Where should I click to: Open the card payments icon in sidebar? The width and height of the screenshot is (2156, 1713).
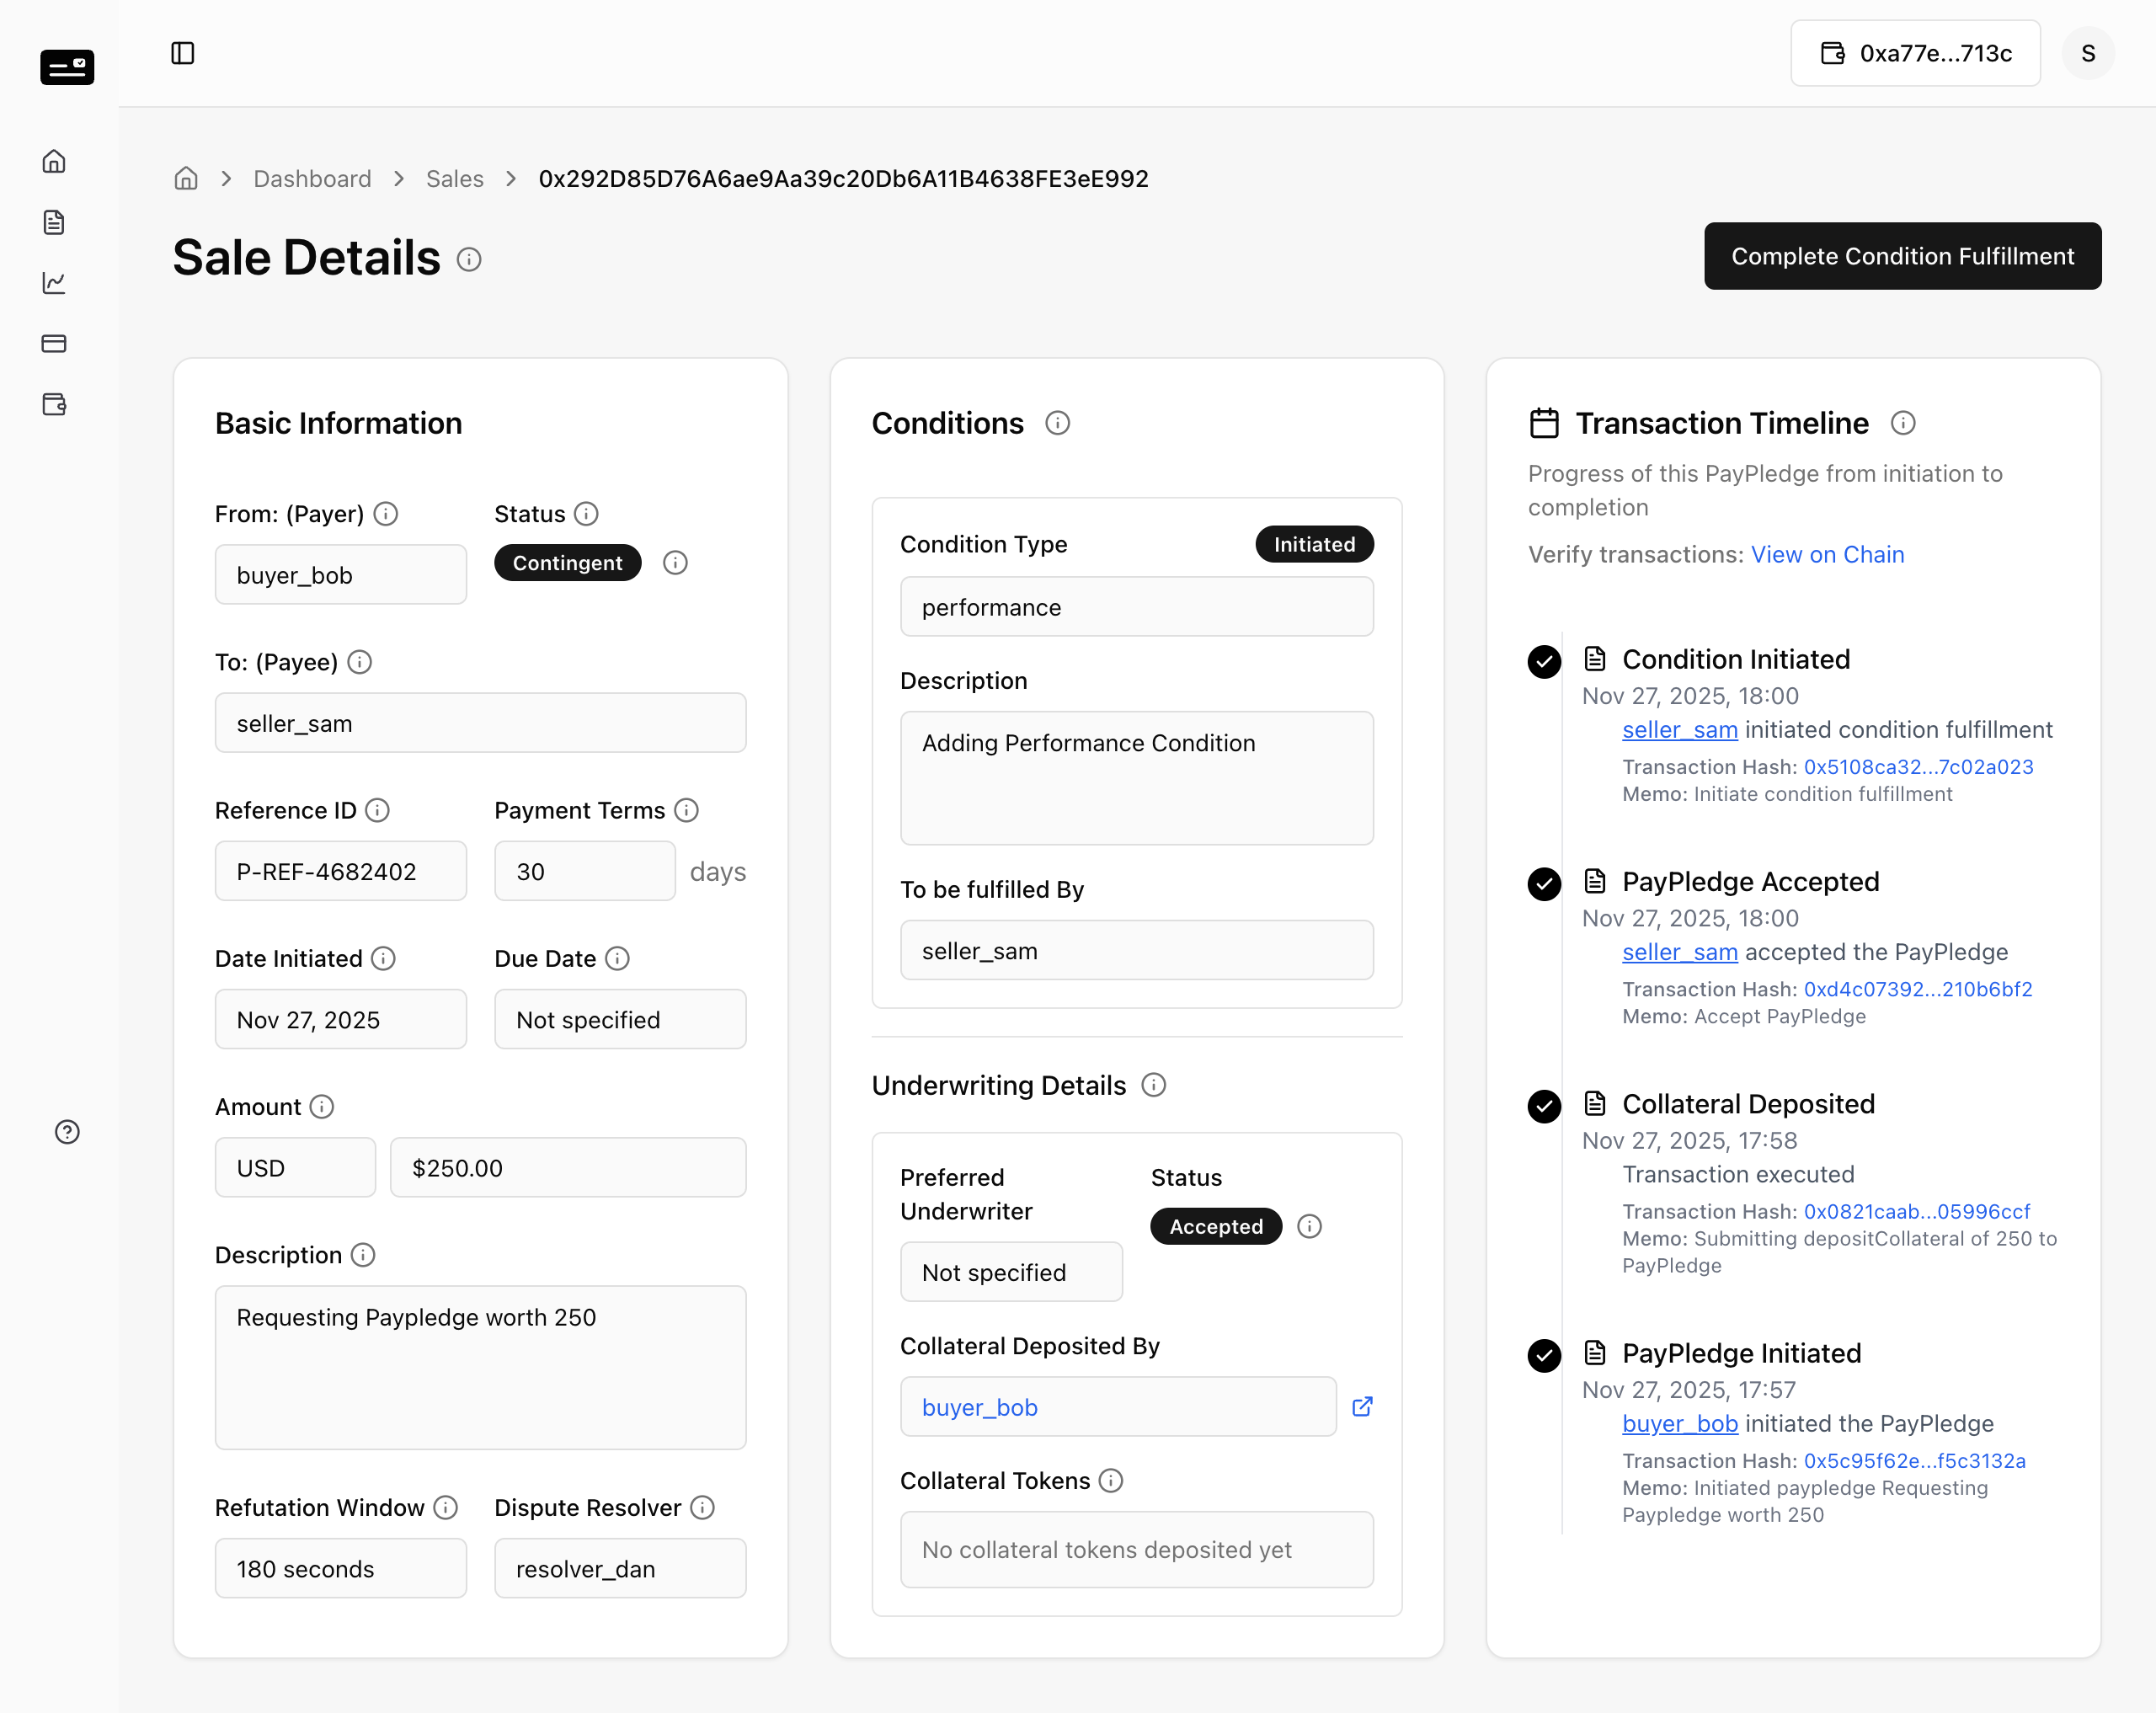point(54,344)
